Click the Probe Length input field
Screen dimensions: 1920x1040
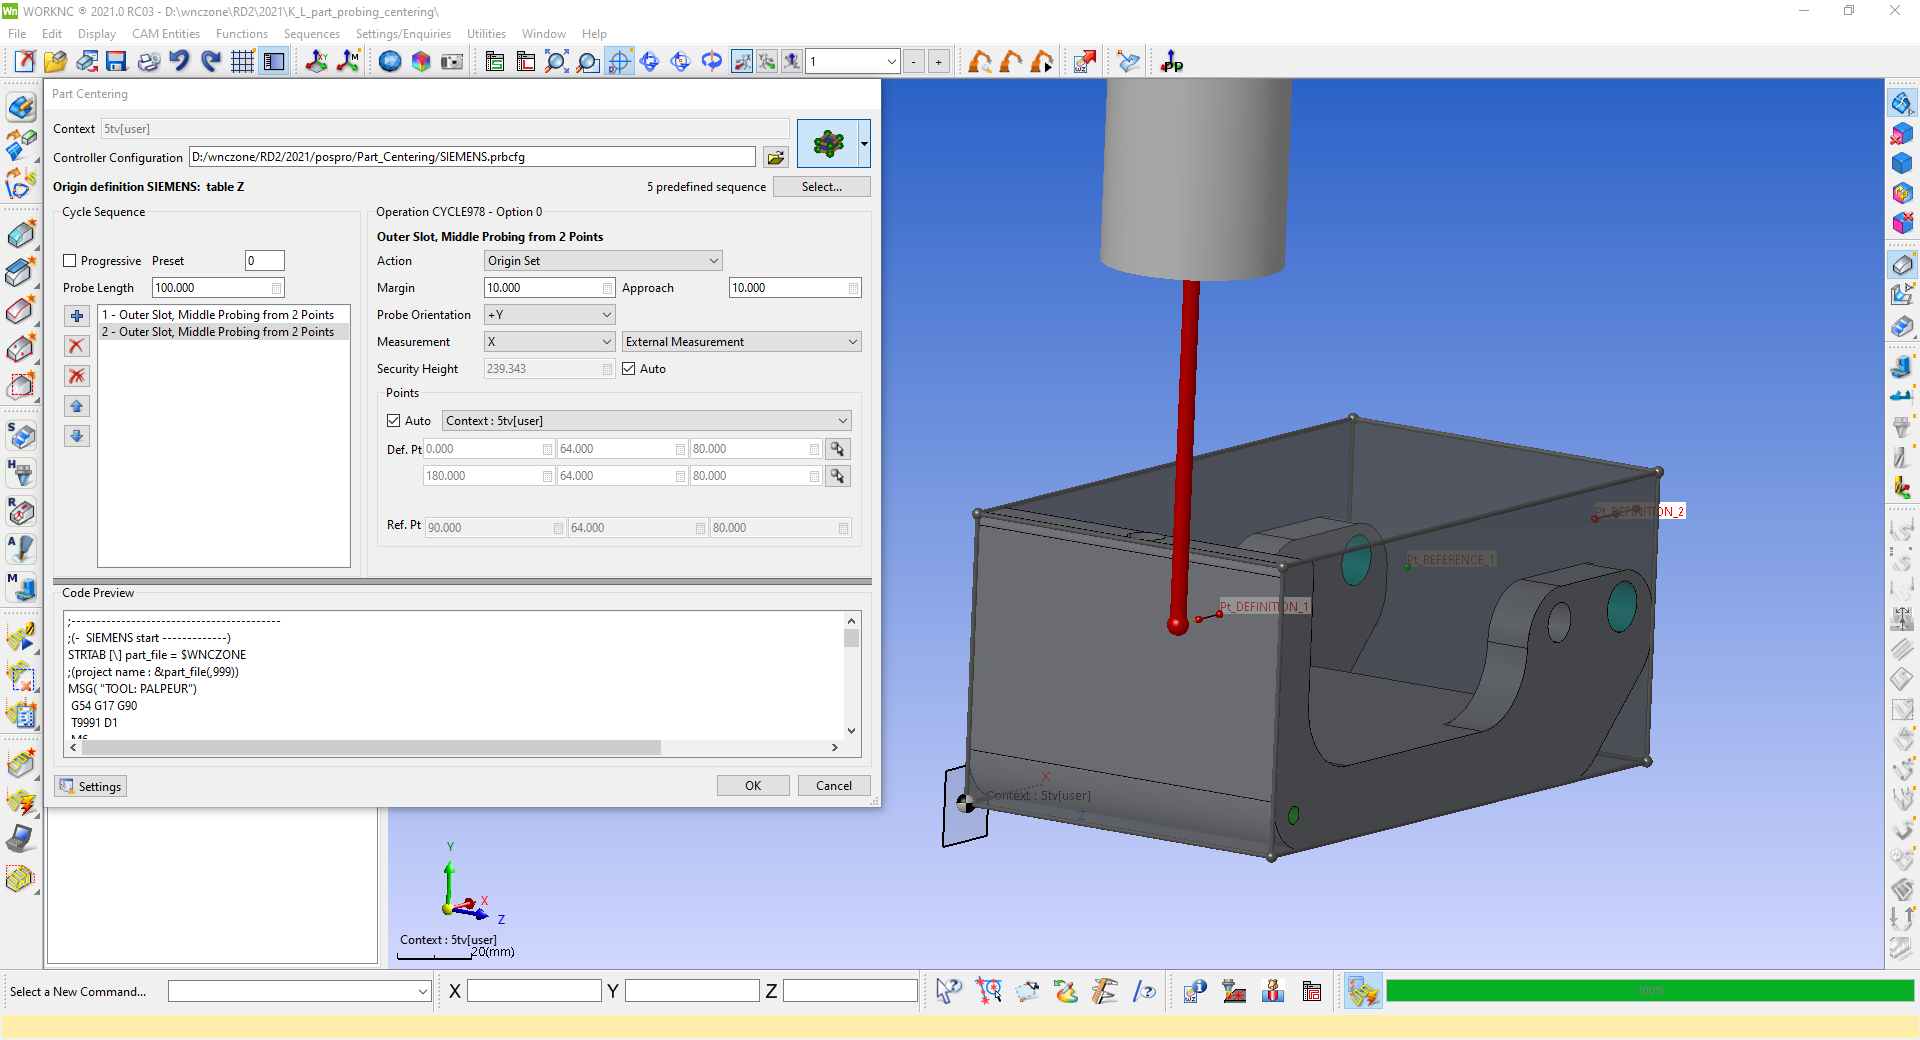[x=218, y=288]
